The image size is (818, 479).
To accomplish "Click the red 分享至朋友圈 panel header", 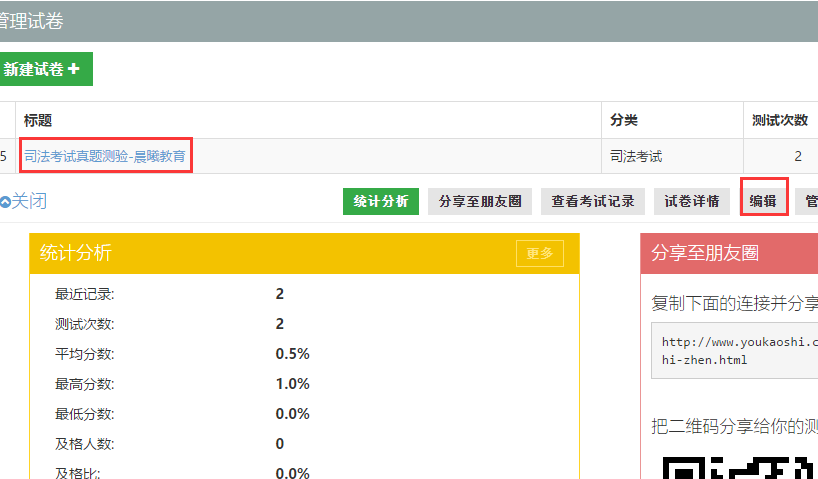I will [729, 253].
